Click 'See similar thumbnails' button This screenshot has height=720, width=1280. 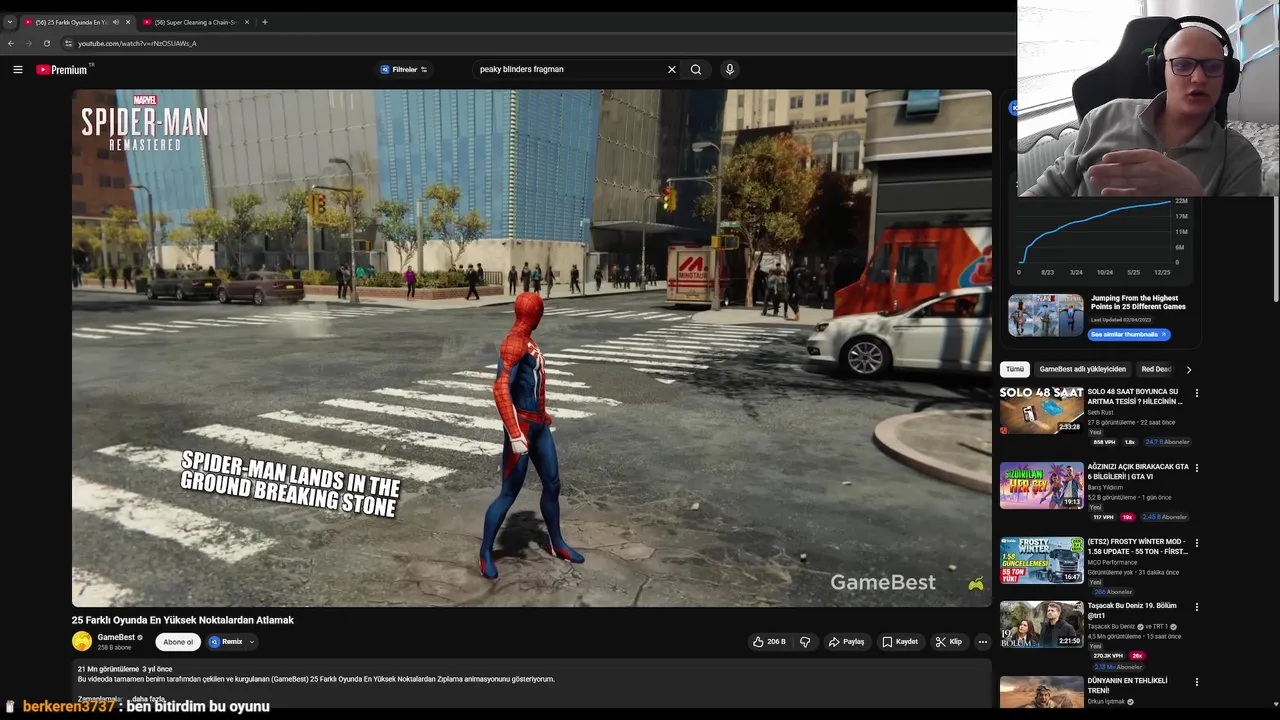[x=1128, y=334]
